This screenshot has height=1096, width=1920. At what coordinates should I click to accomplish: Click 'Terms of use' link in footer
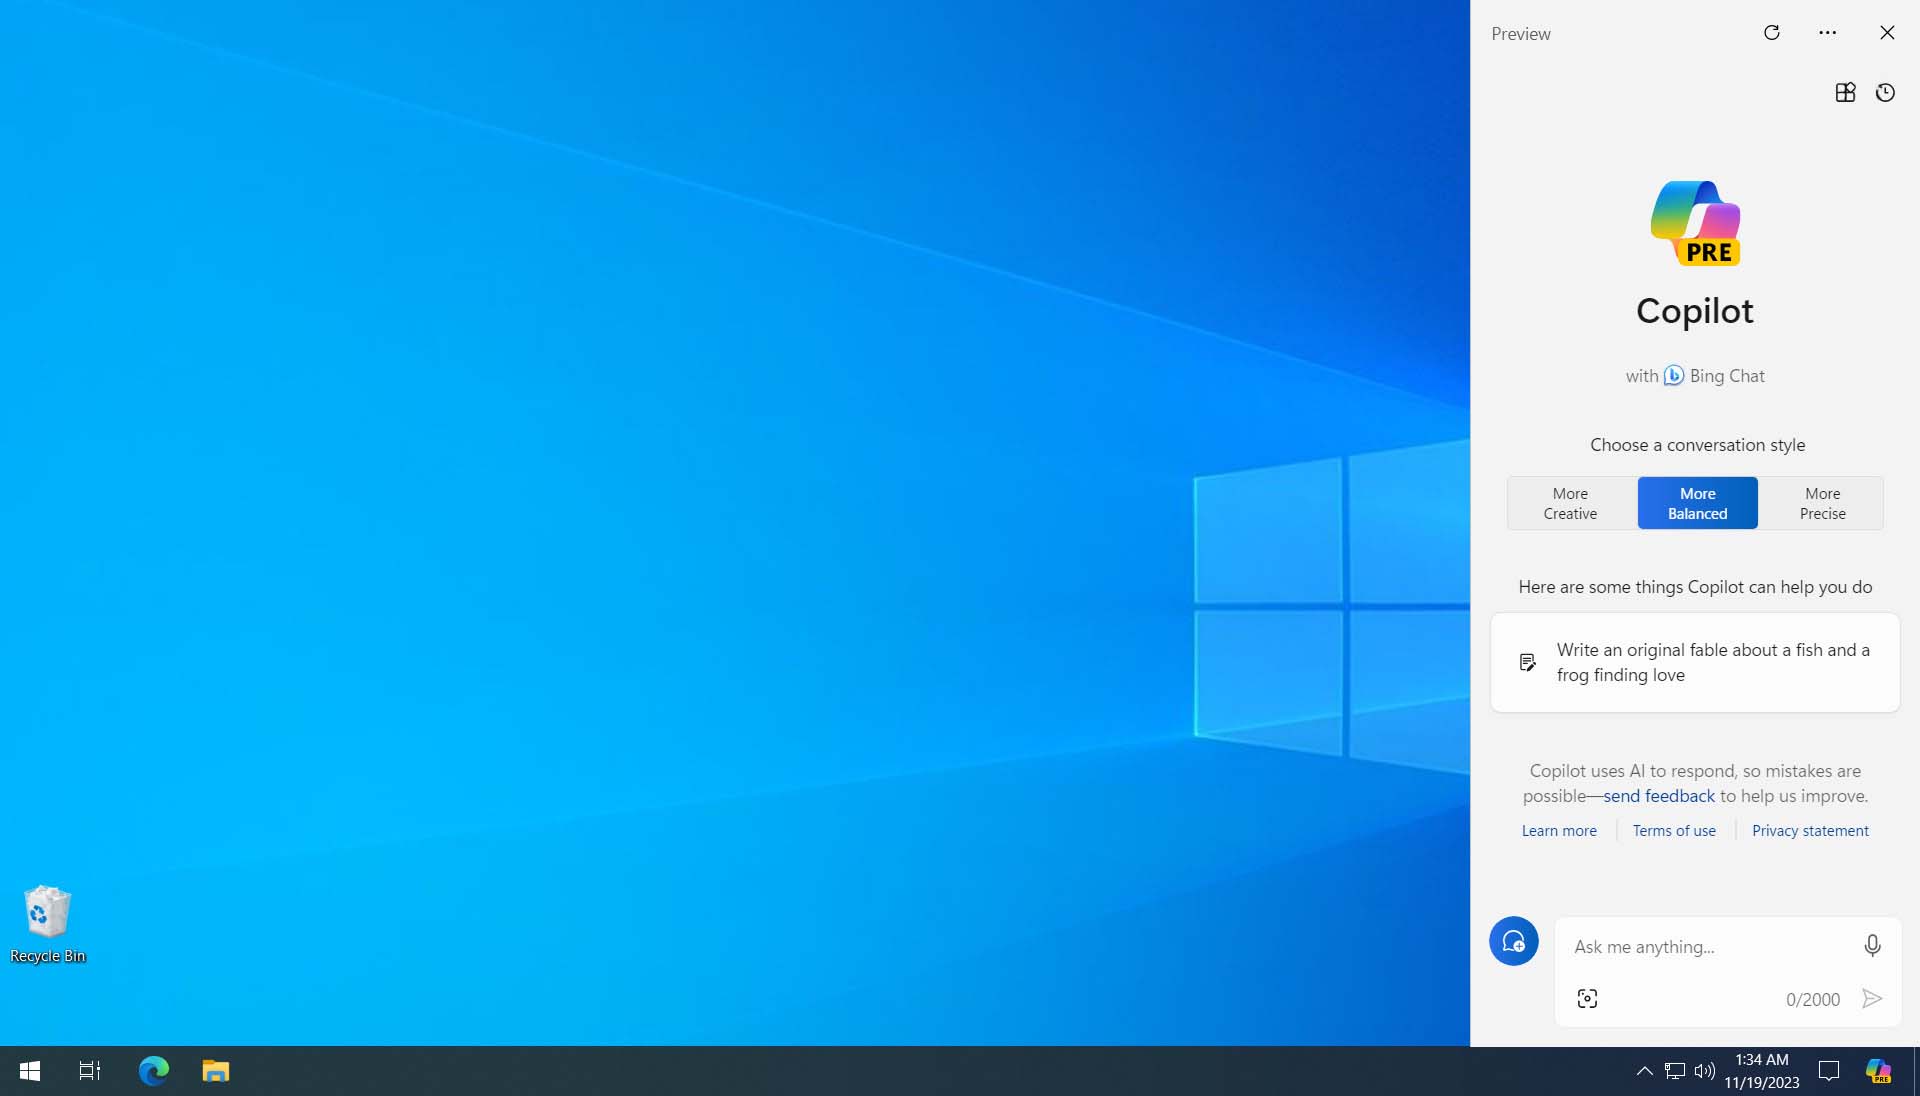1673,830
